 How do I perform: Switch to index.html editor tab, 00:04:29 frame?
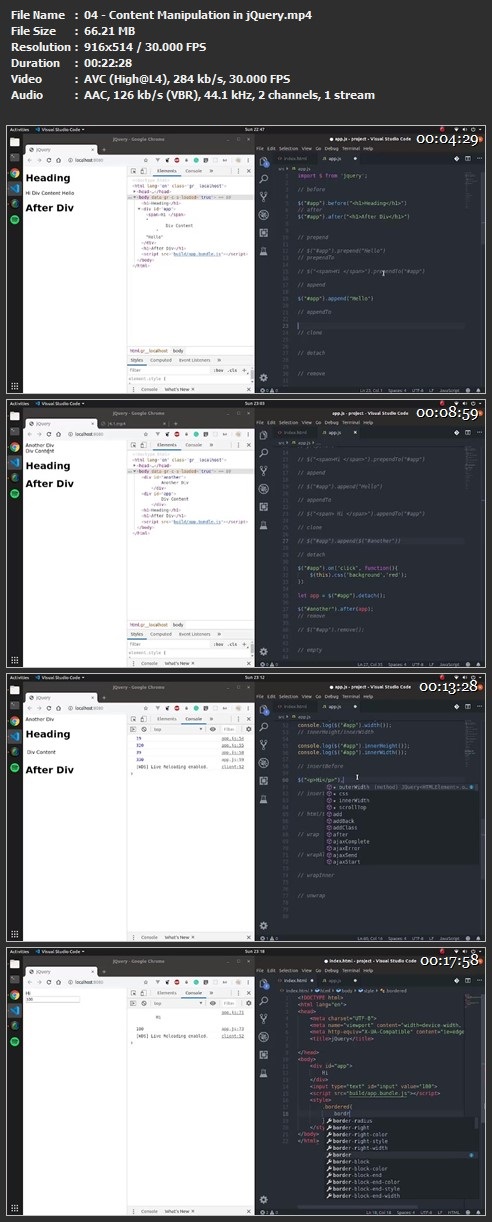[292, 159]
